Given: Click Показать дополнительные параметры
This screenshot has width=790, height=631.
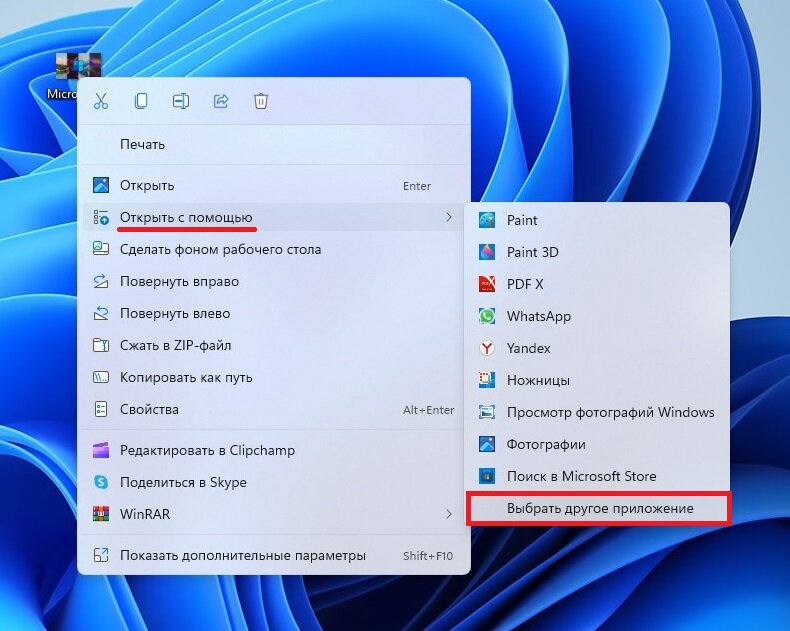Looking at the screenshot, I should coord(273,555).
